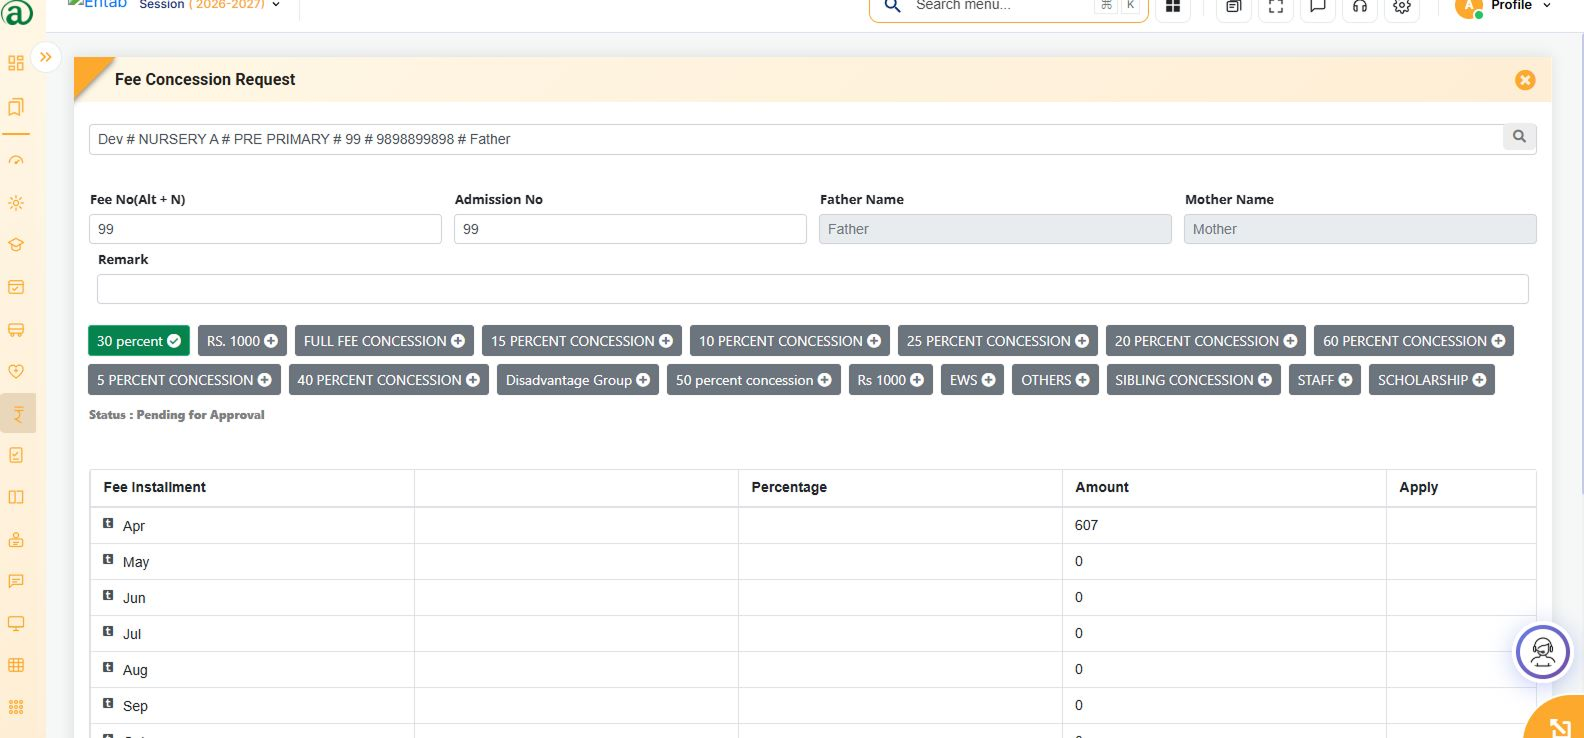Expand the sidebar with double chevron
Screen dimensions: 1584x738
(46, 57)
